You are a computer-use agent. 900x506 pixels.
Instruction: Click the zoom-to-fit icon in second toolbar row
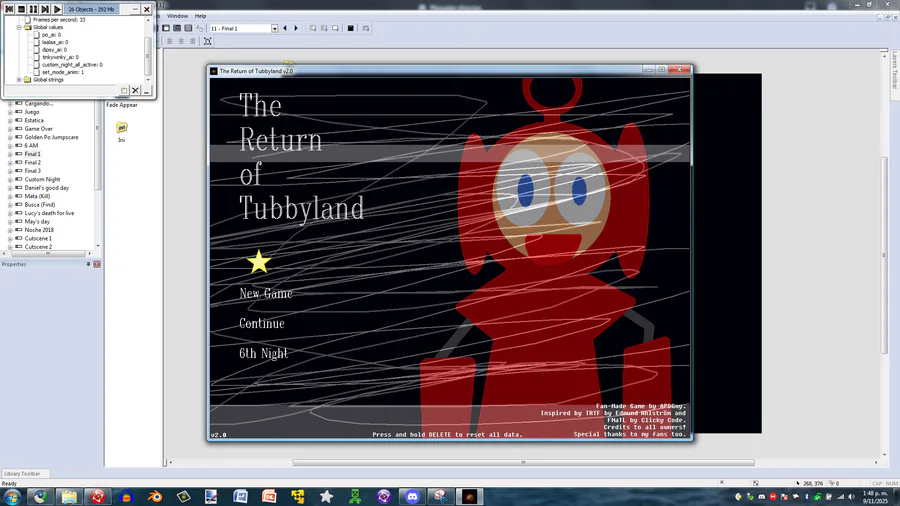tap(208, 41)
